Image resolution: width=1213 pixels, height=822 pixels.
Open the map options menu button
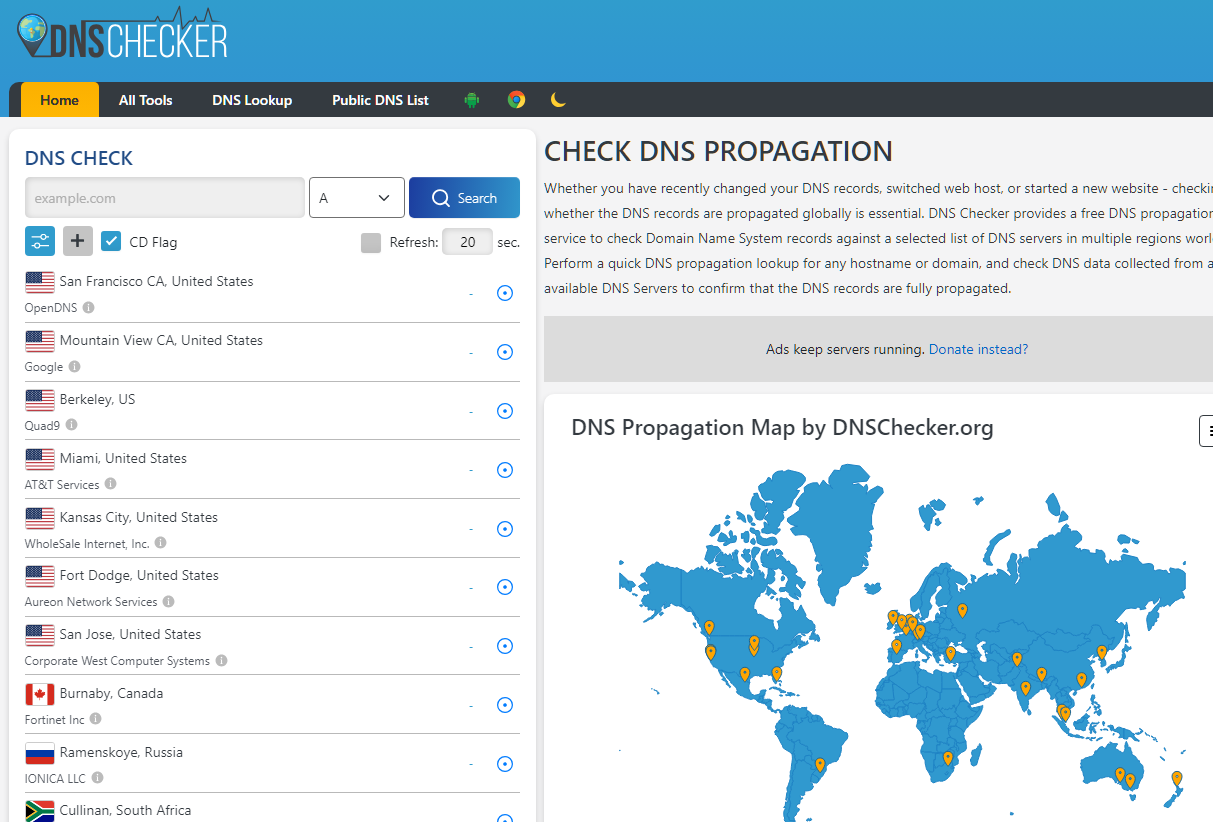1206,431
